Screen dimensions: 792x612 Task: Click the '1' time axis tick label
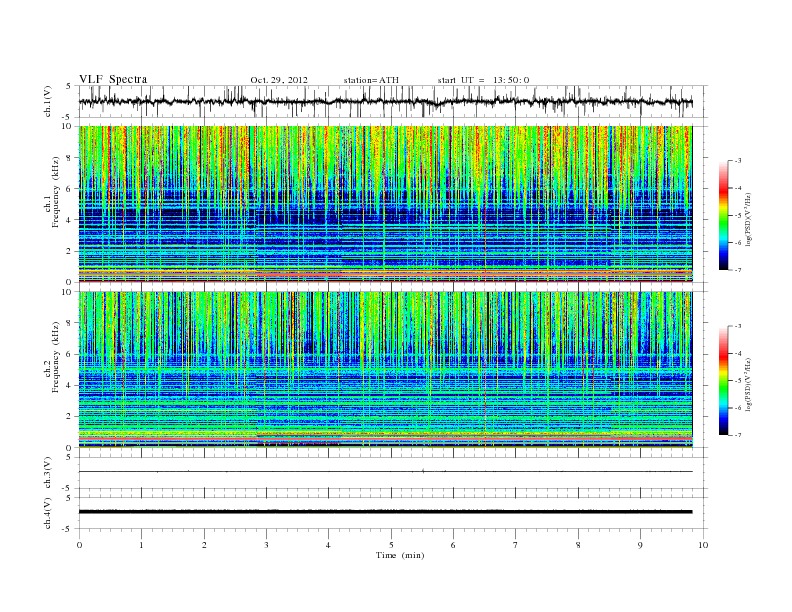141,545
